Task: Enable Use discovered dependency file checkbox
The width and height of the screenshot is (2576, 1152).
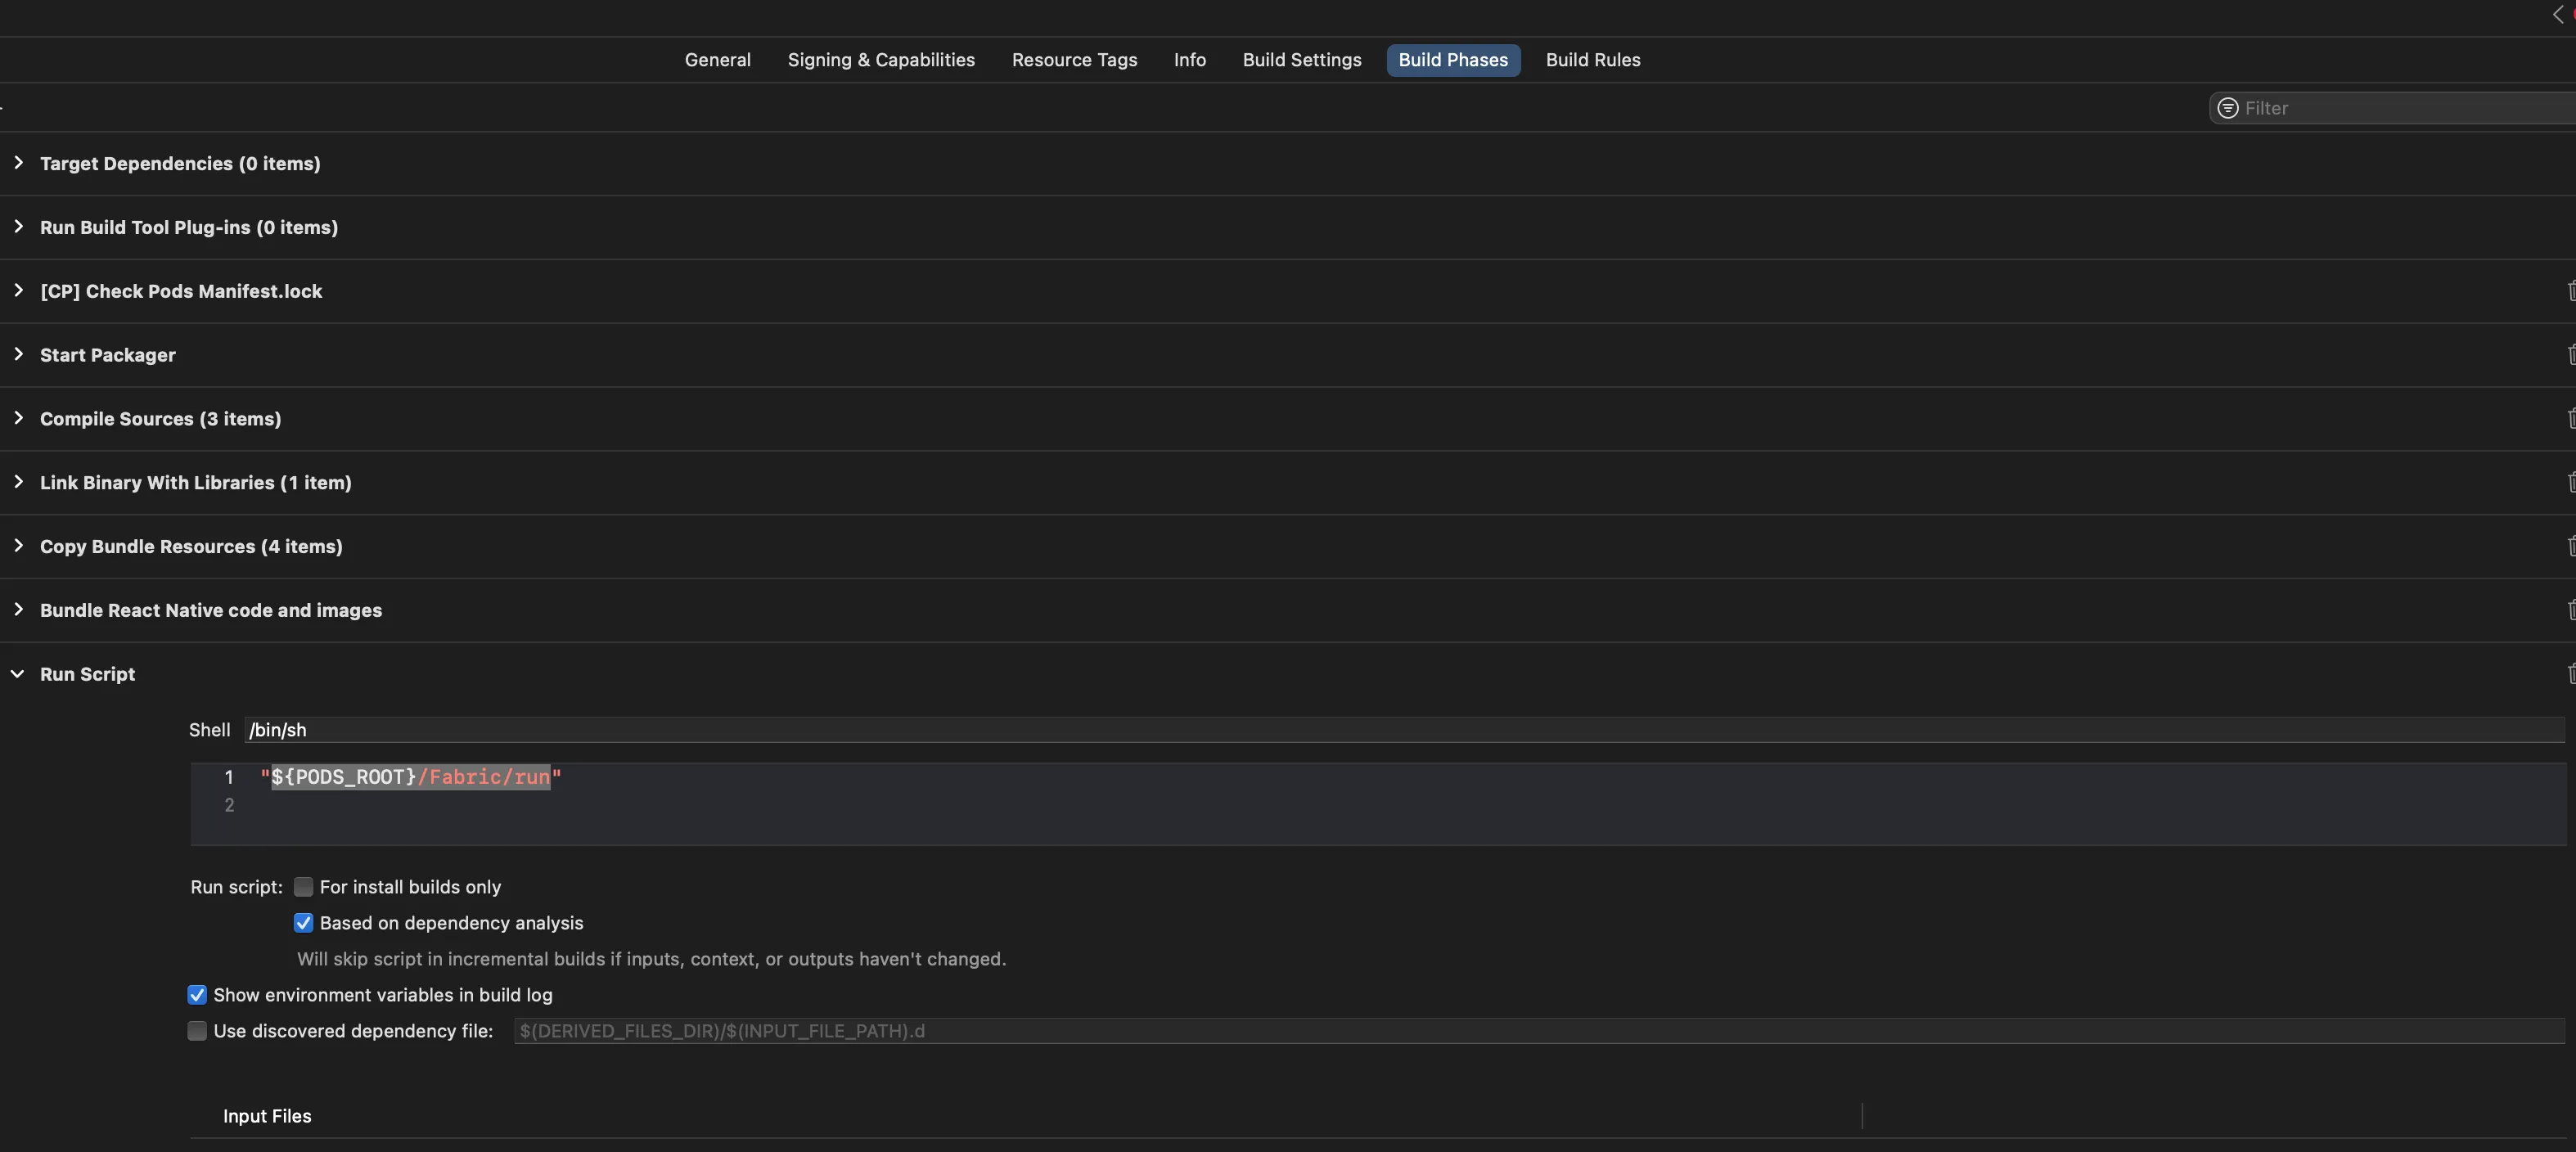Action: point(197,1031)
